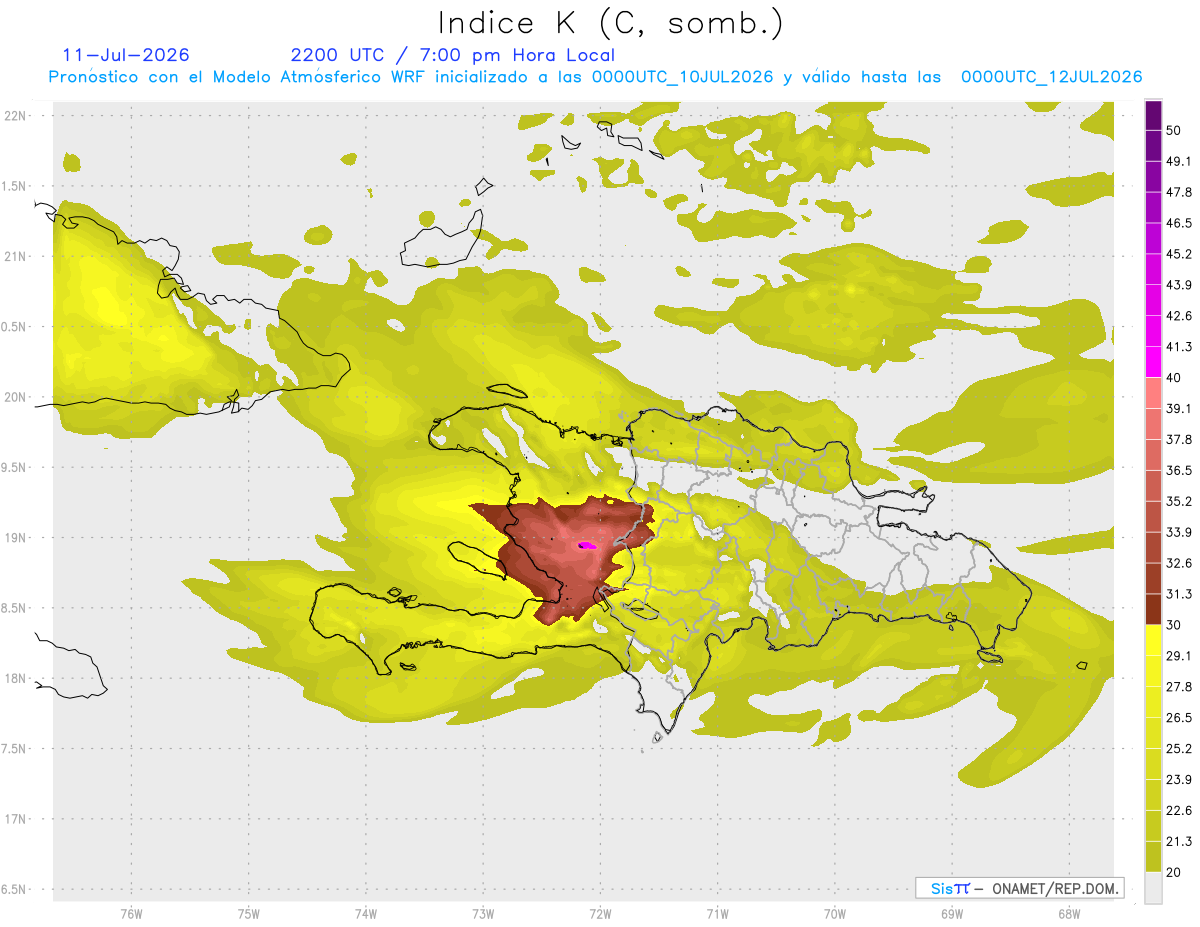The height and width of the screenshot is (927, 1200).
Task: Click the colorbar label "49.1"
Action: (1178, 161)
